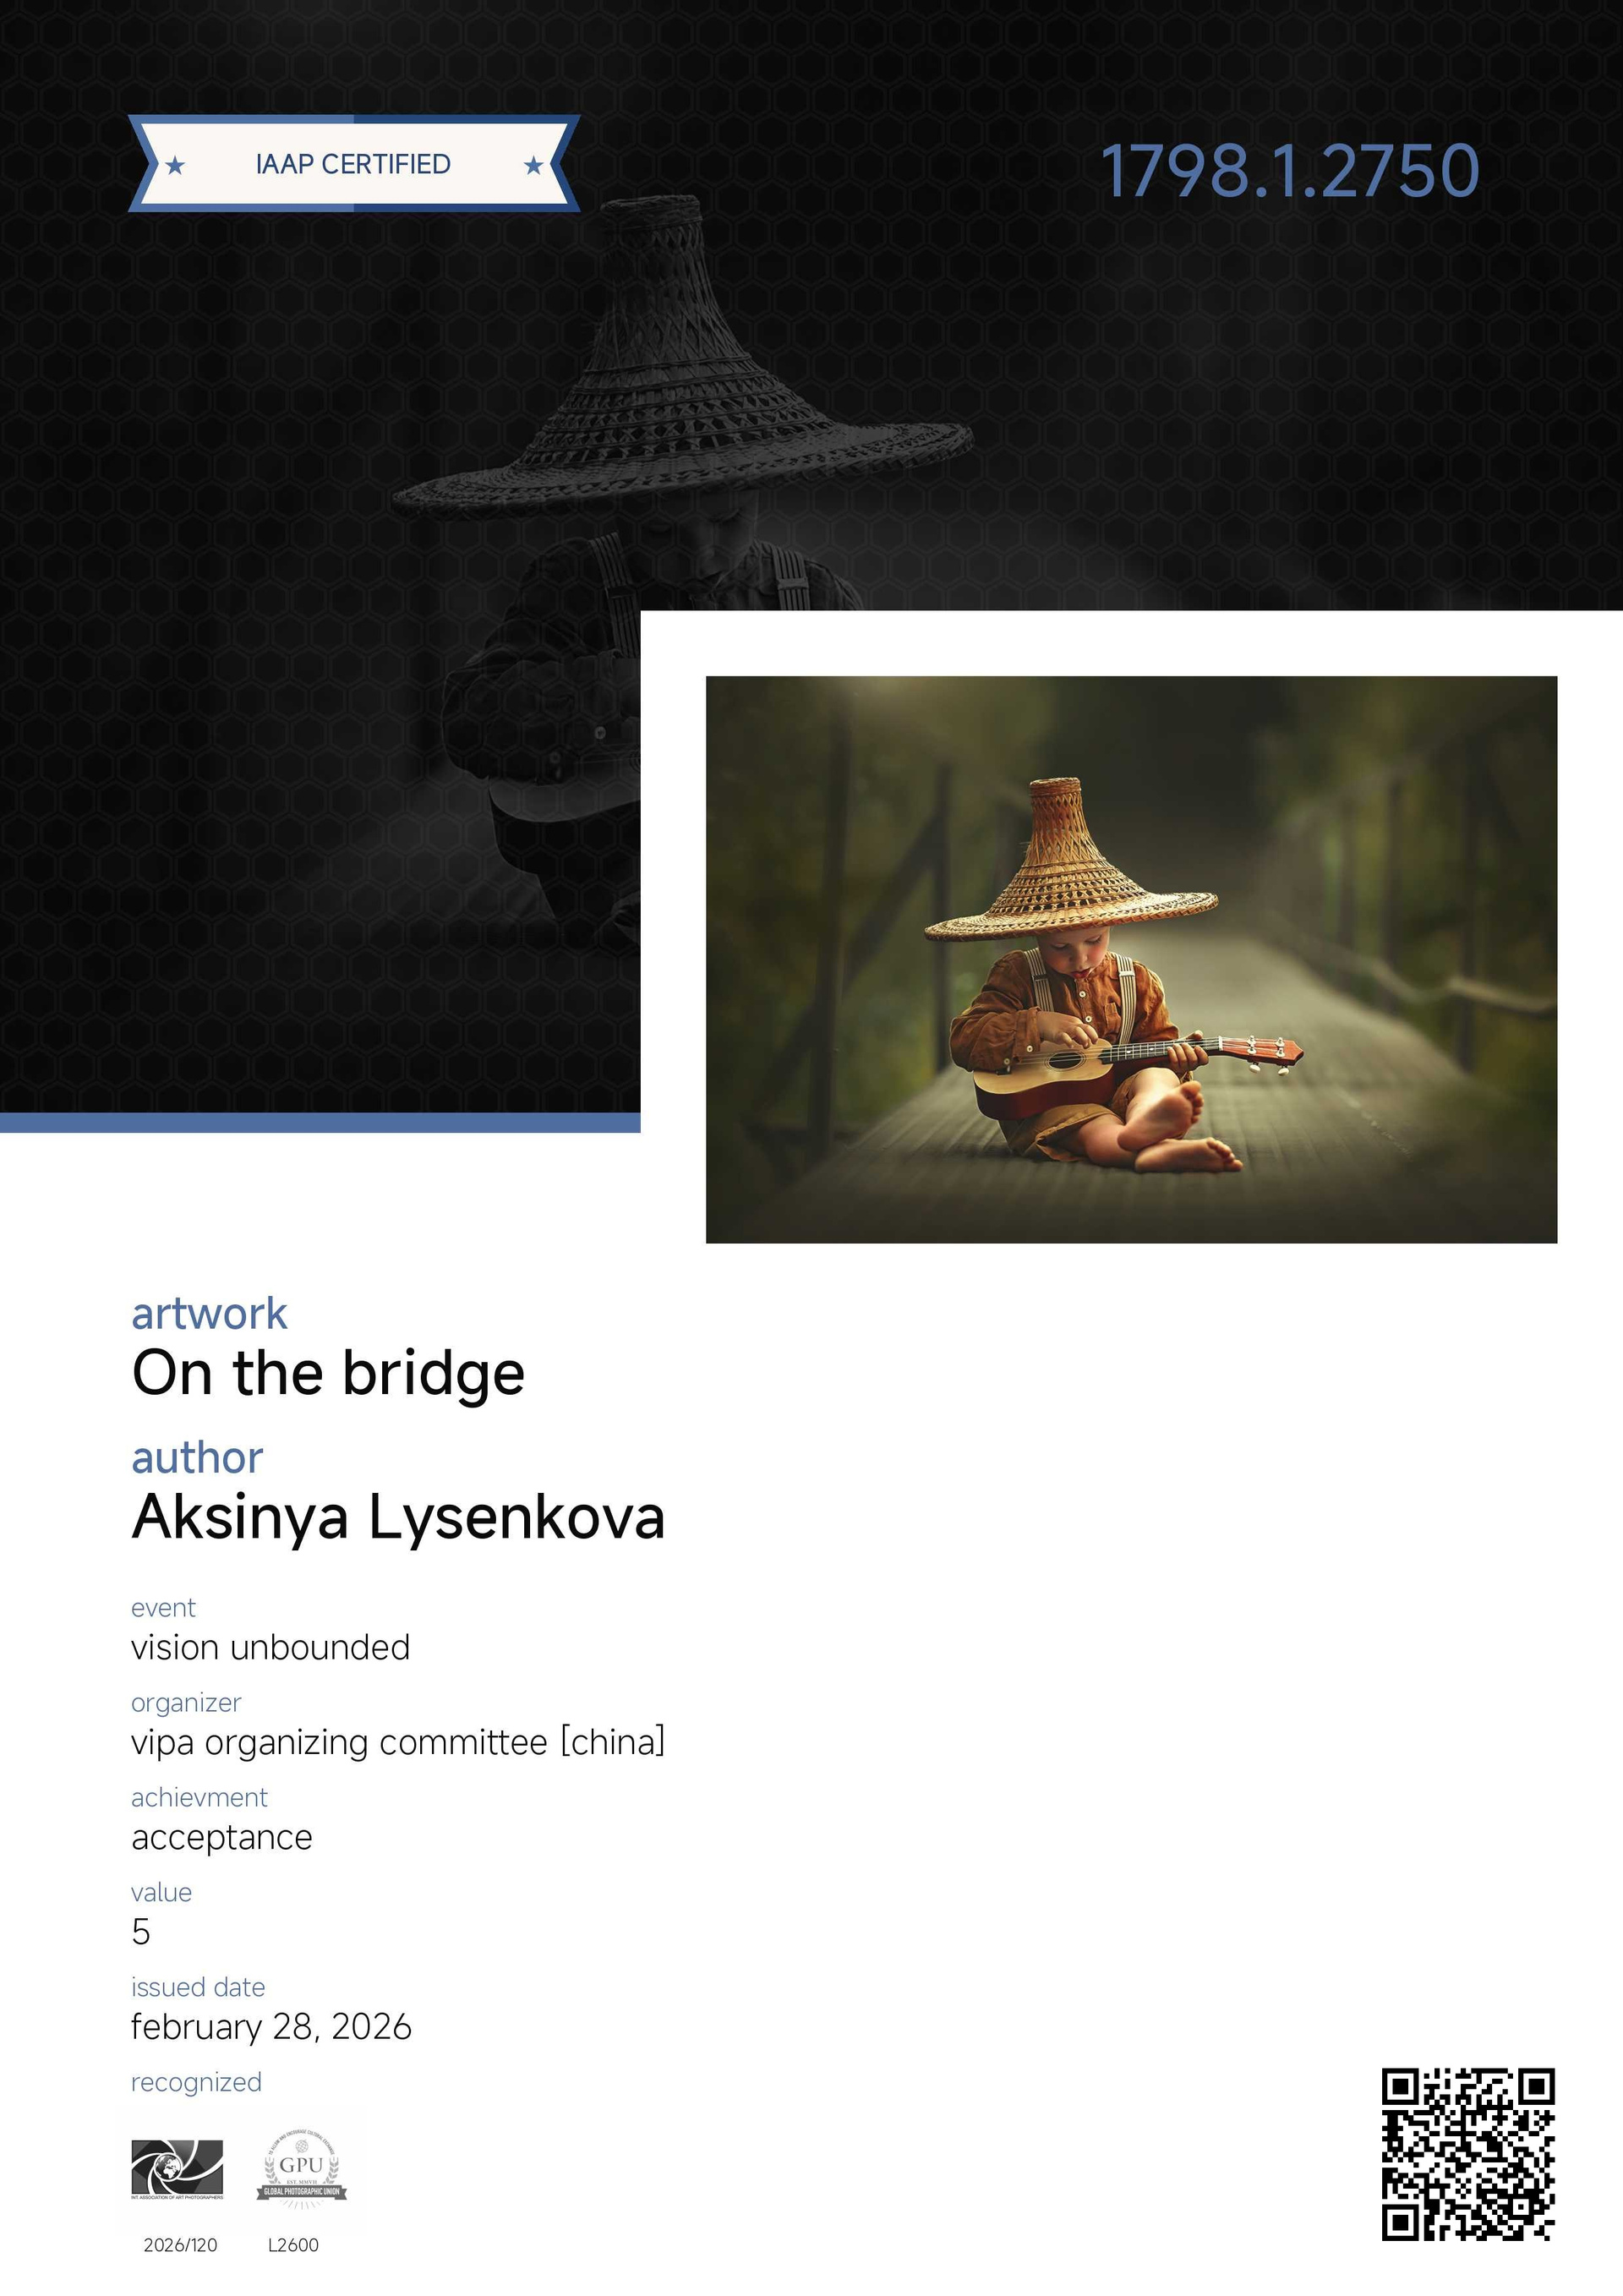
Task: Click the recognized label
Action: [x=196, y=2082]
